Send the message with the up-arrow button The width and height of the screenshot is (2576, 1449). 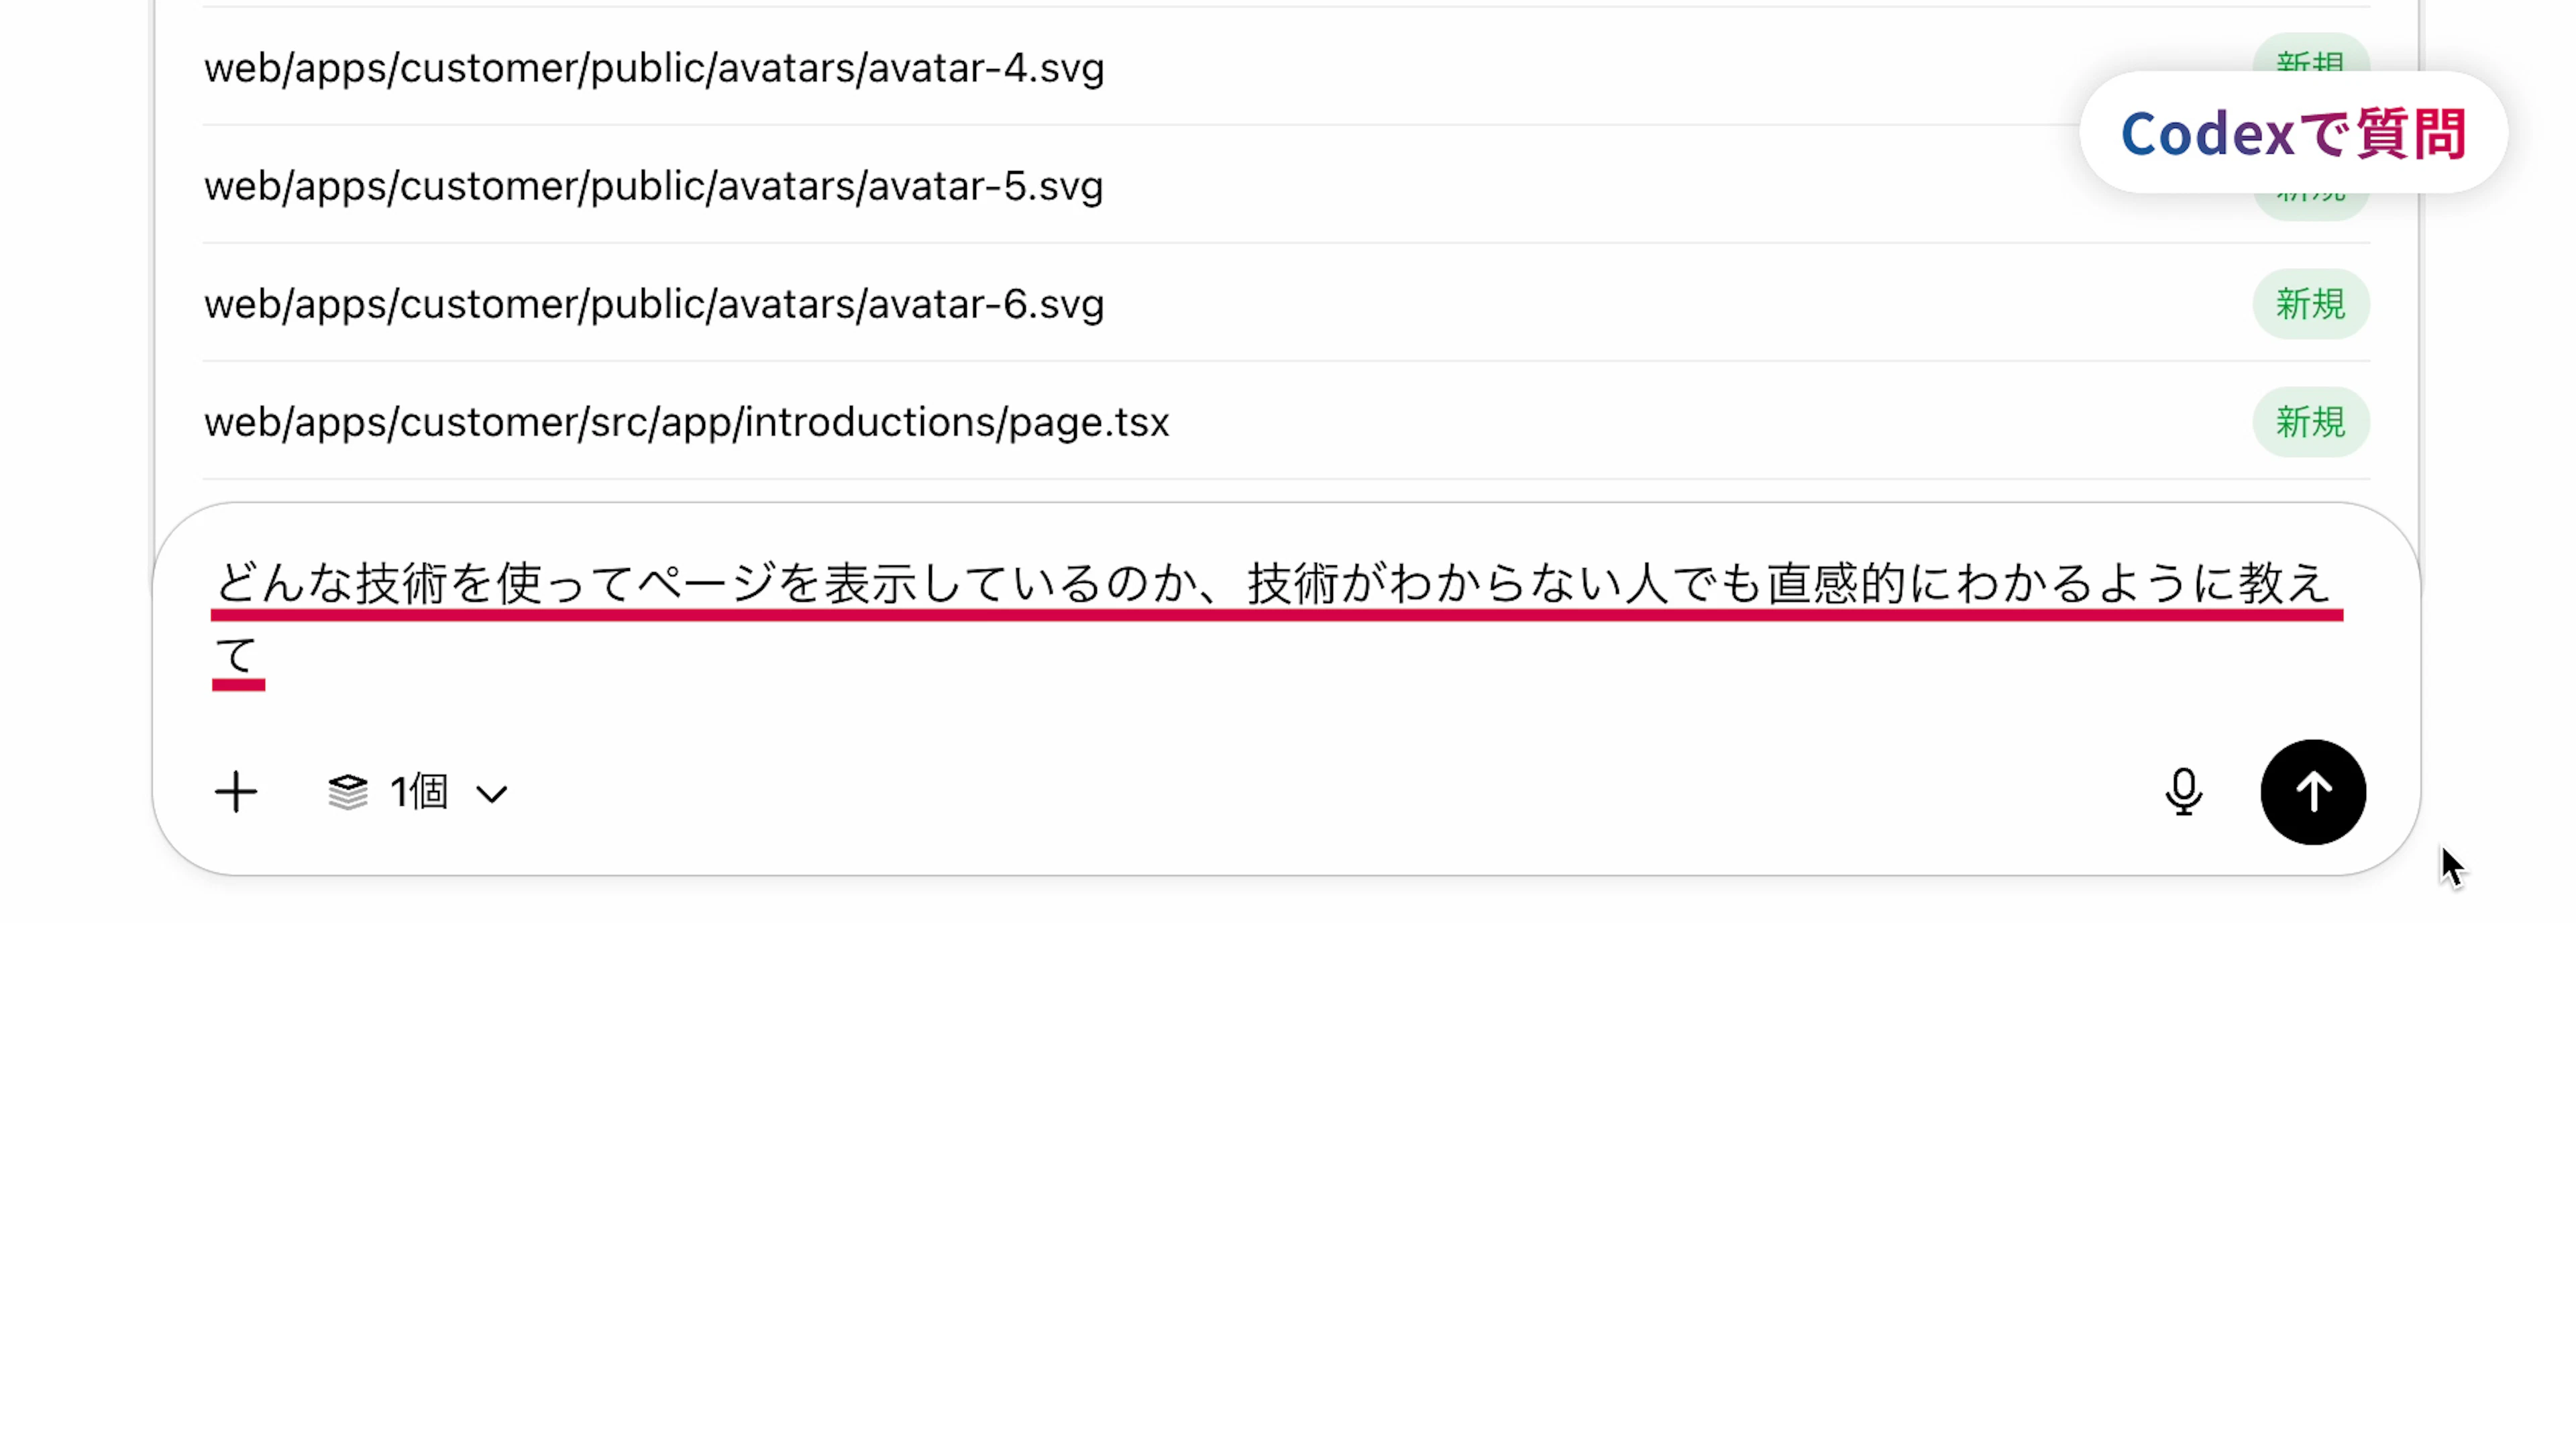tap(2313, 792)
